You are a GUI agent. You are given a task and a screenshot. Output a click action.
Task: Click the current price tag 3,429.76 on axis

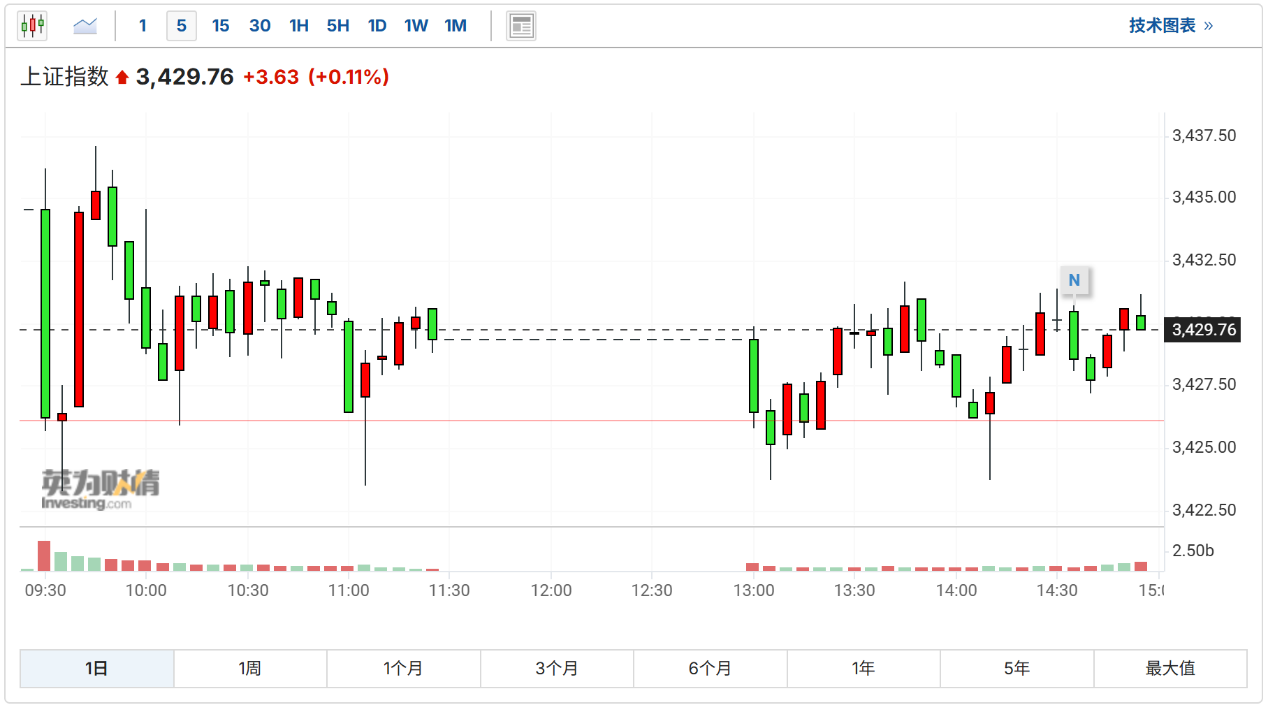1205,329
